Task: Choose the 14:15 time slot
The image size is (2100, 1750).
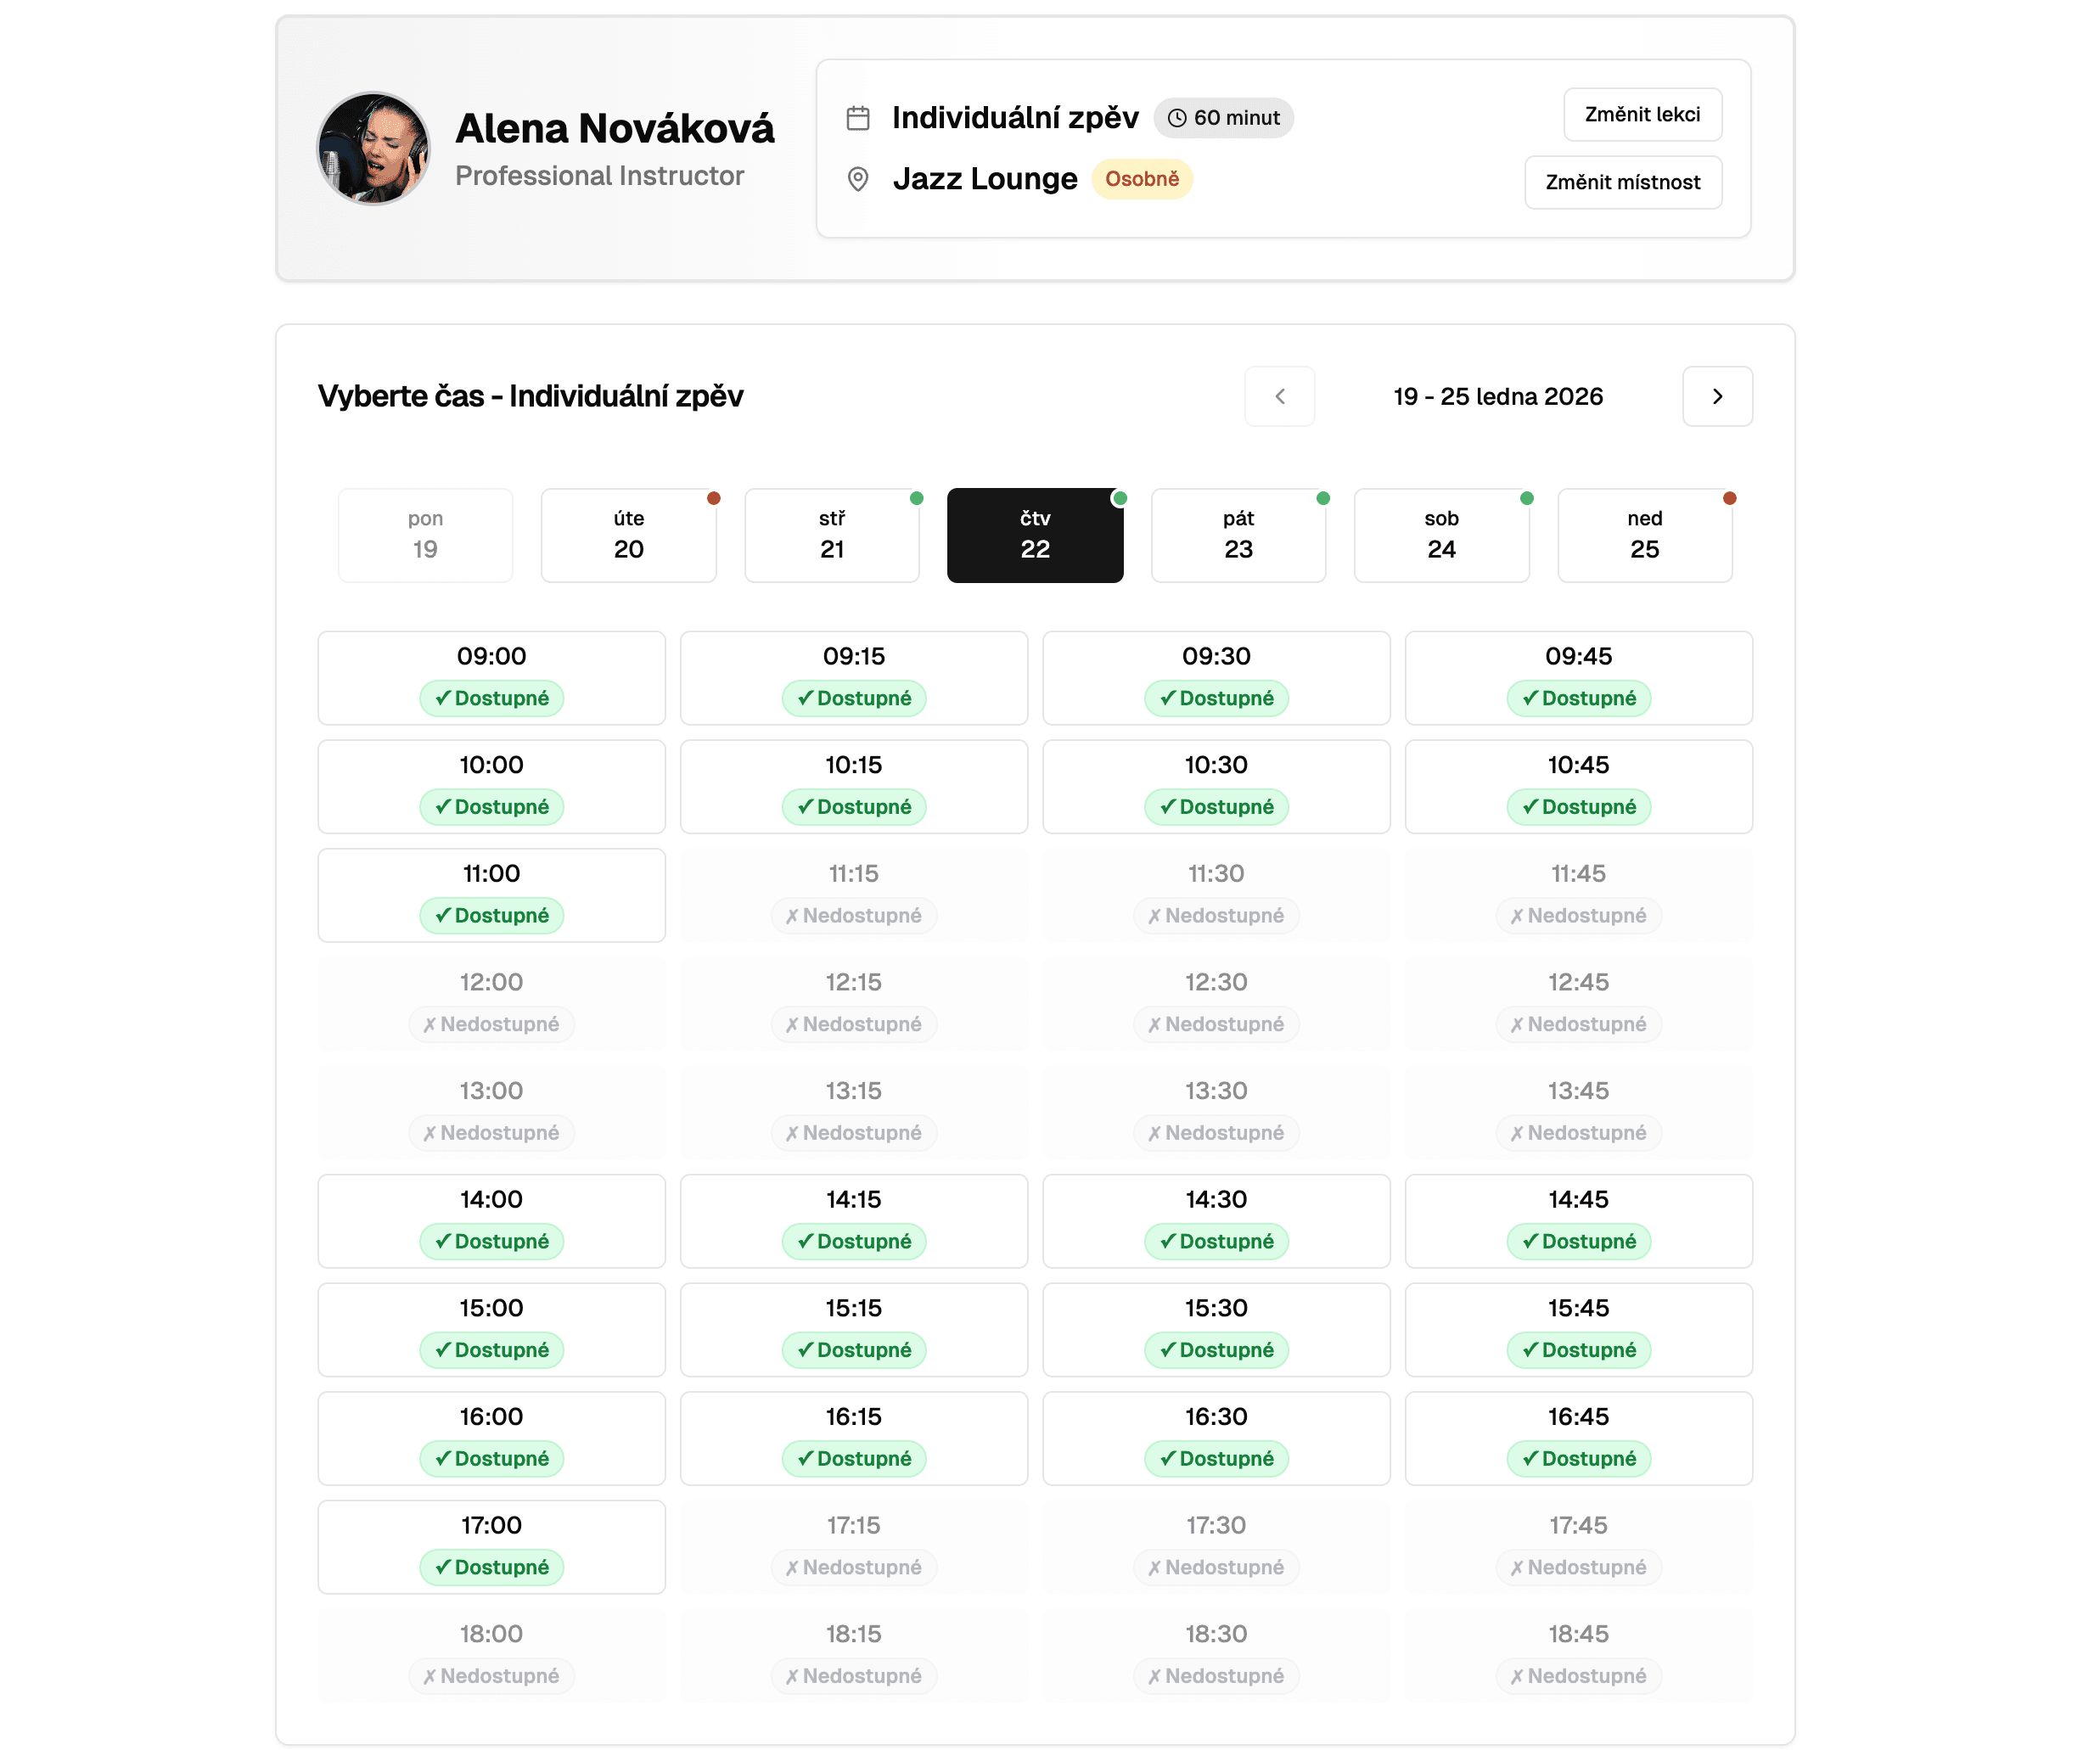Action: 853,1220
